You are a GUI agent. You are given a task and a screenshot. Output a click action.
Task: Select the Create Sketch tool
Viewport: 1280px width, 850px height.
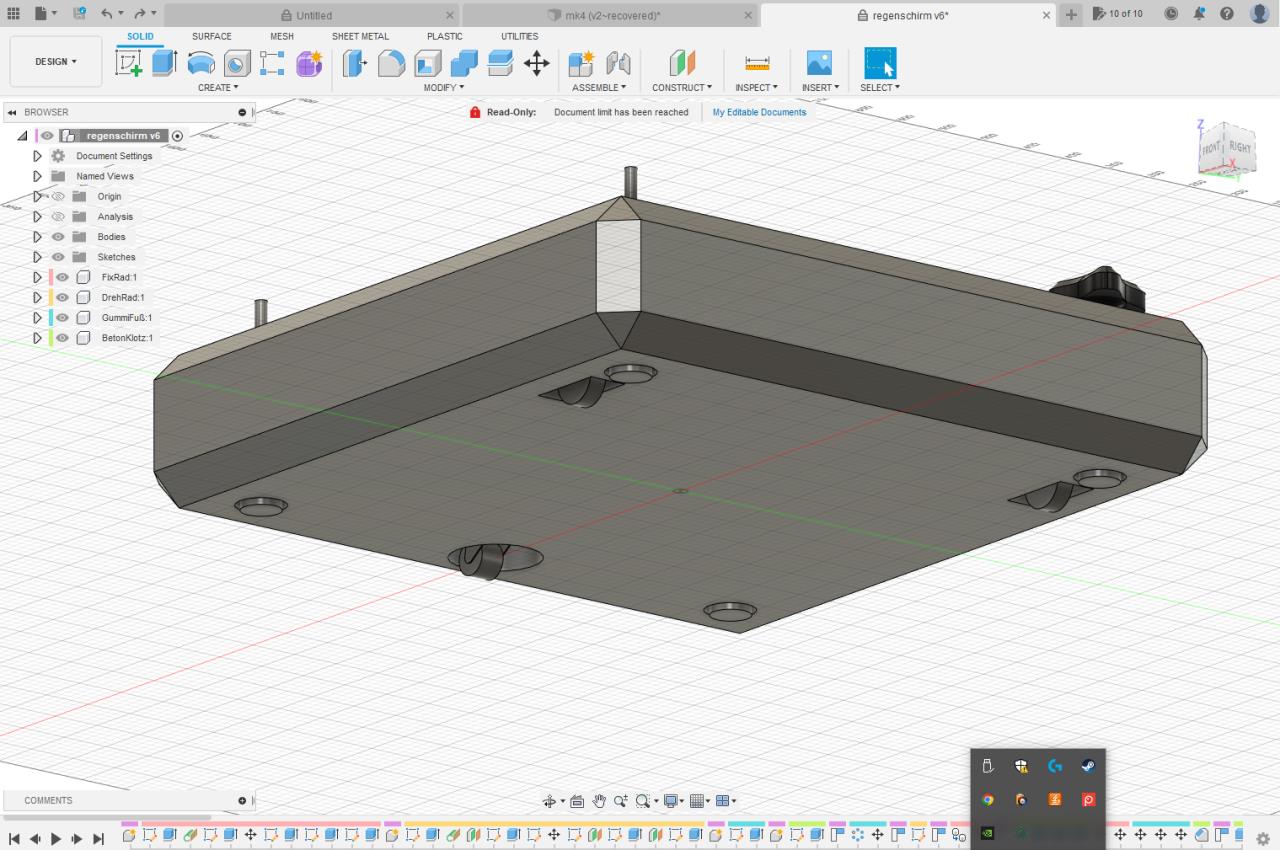(x=129, y=64)
